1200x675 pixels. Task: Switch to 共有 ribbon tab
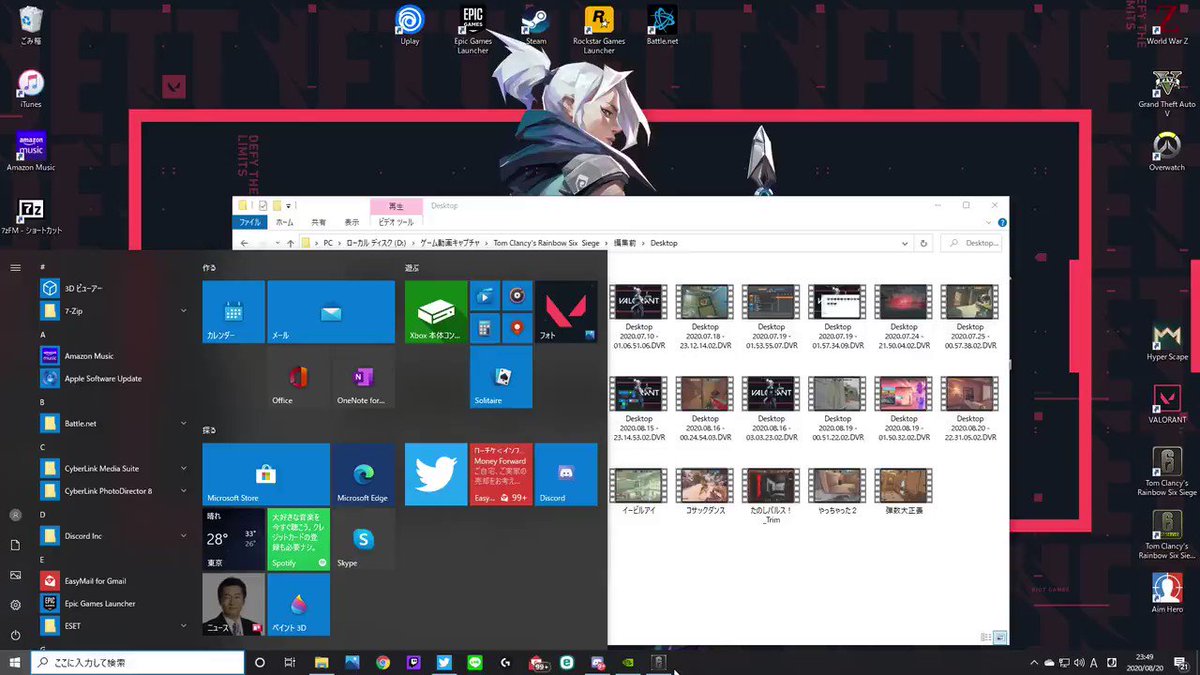[x=319, y=222]
